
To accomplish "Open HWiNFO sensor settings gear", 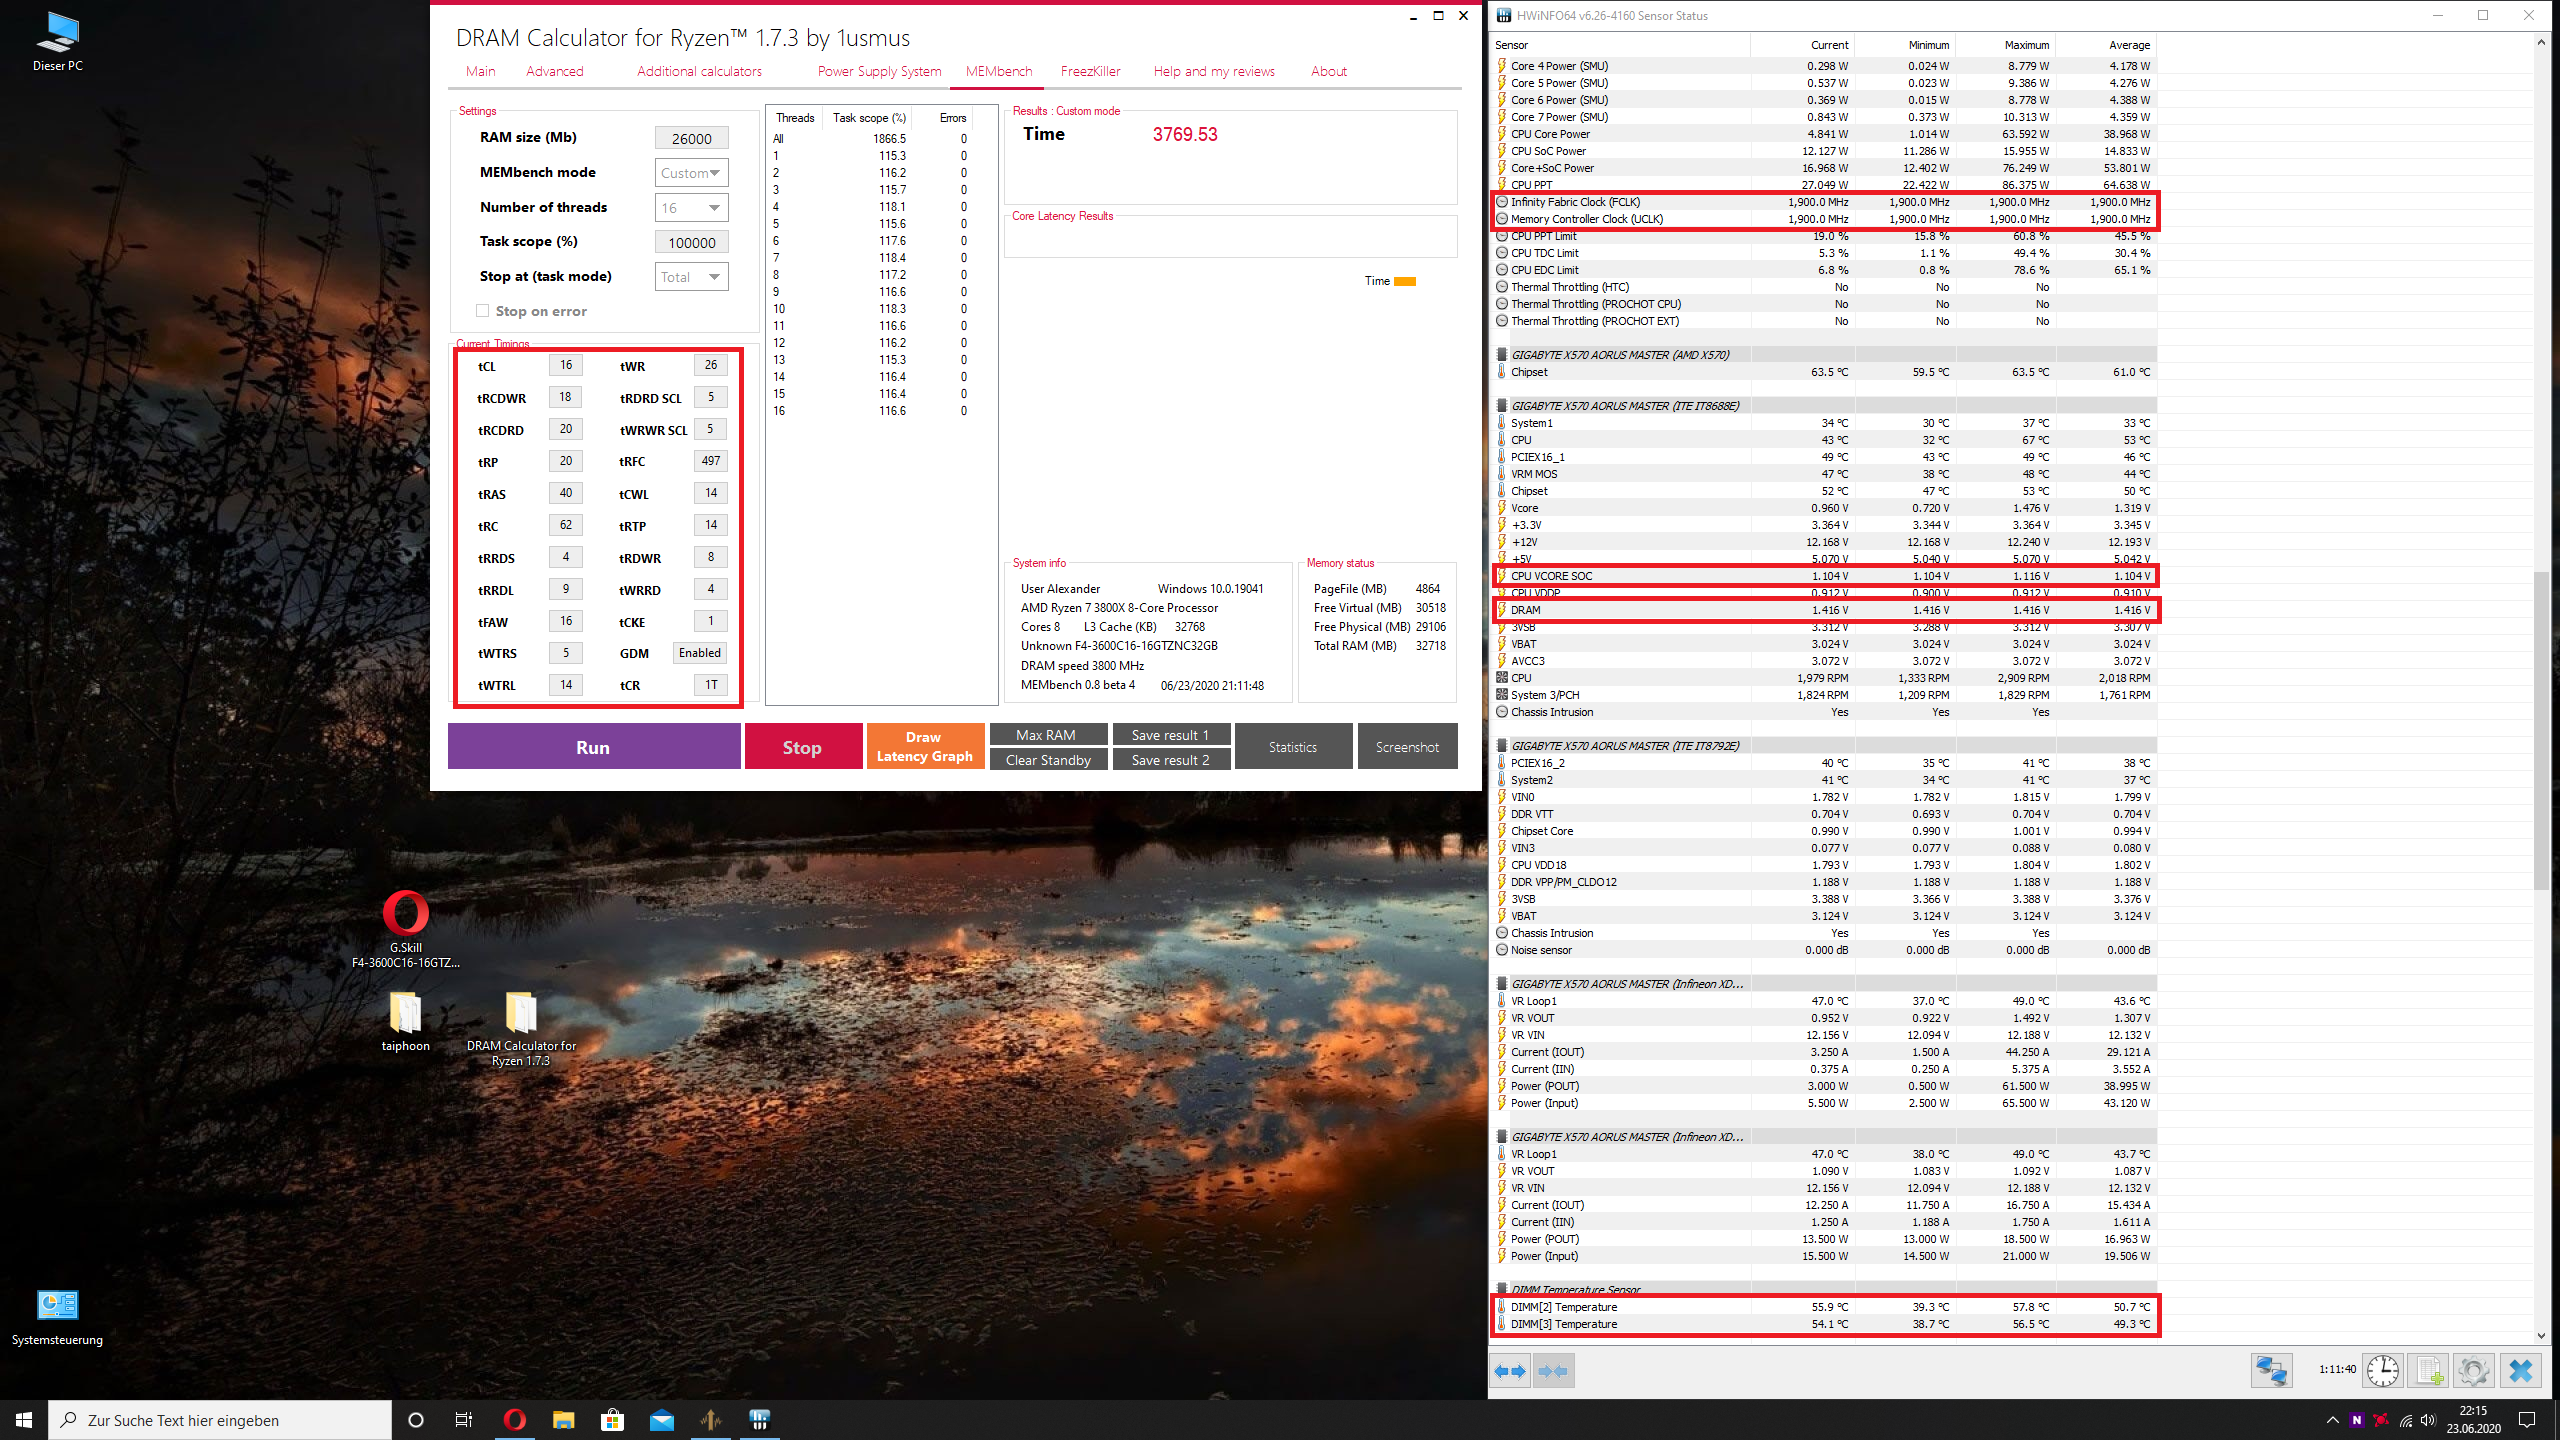I will (2473, 1370).
